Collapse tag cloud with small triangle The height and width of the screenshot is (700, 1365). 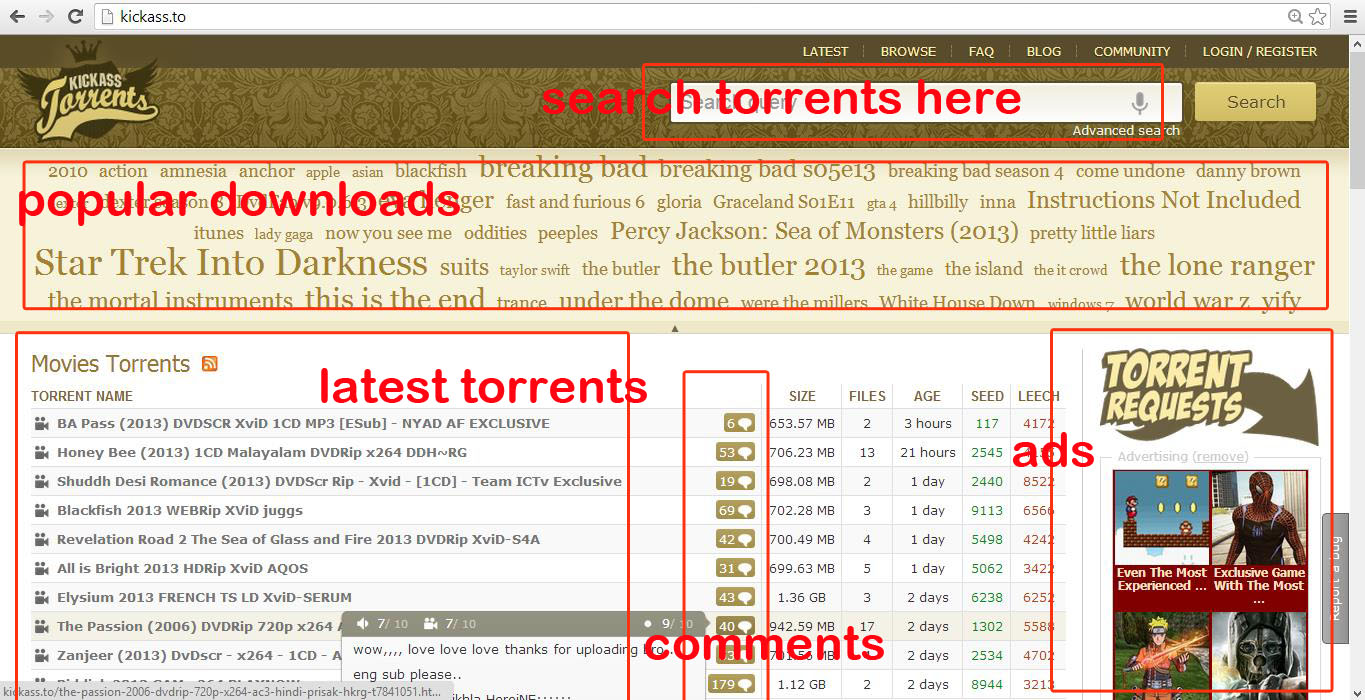[x=675, y=327]
